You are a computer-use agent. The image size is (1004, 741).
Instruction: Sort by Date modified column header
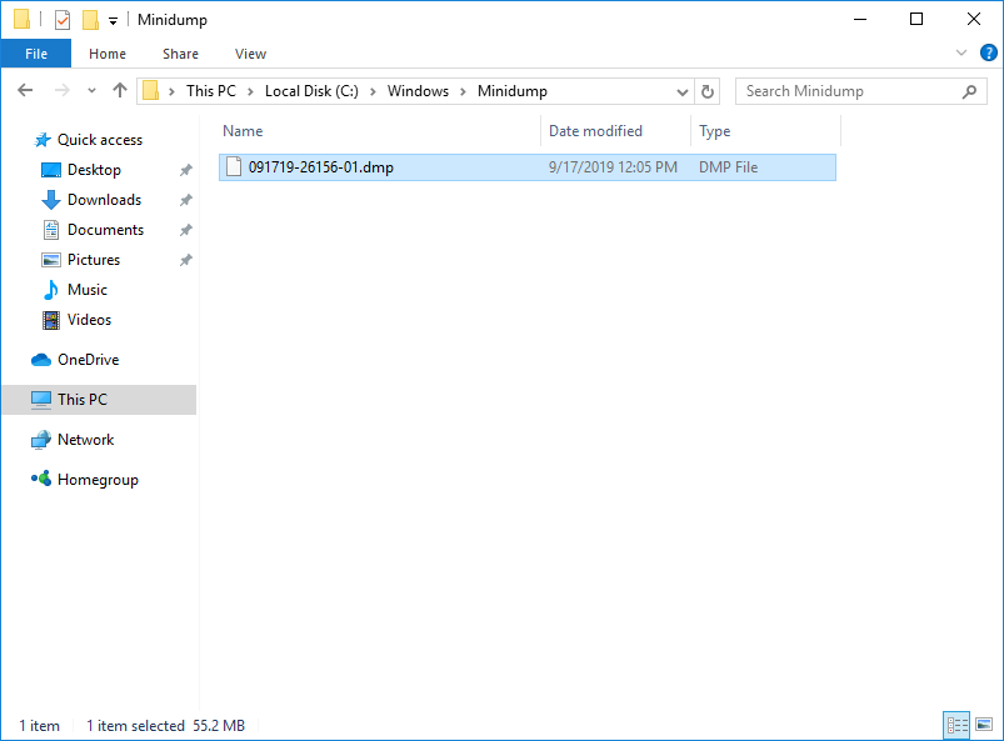coord(596,131)
